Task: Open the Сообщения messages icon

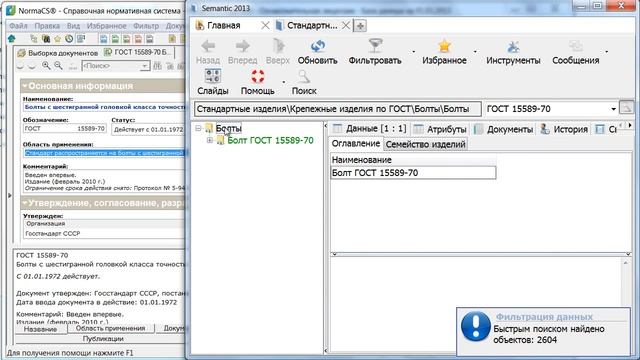Action: [x=576, y=46]
